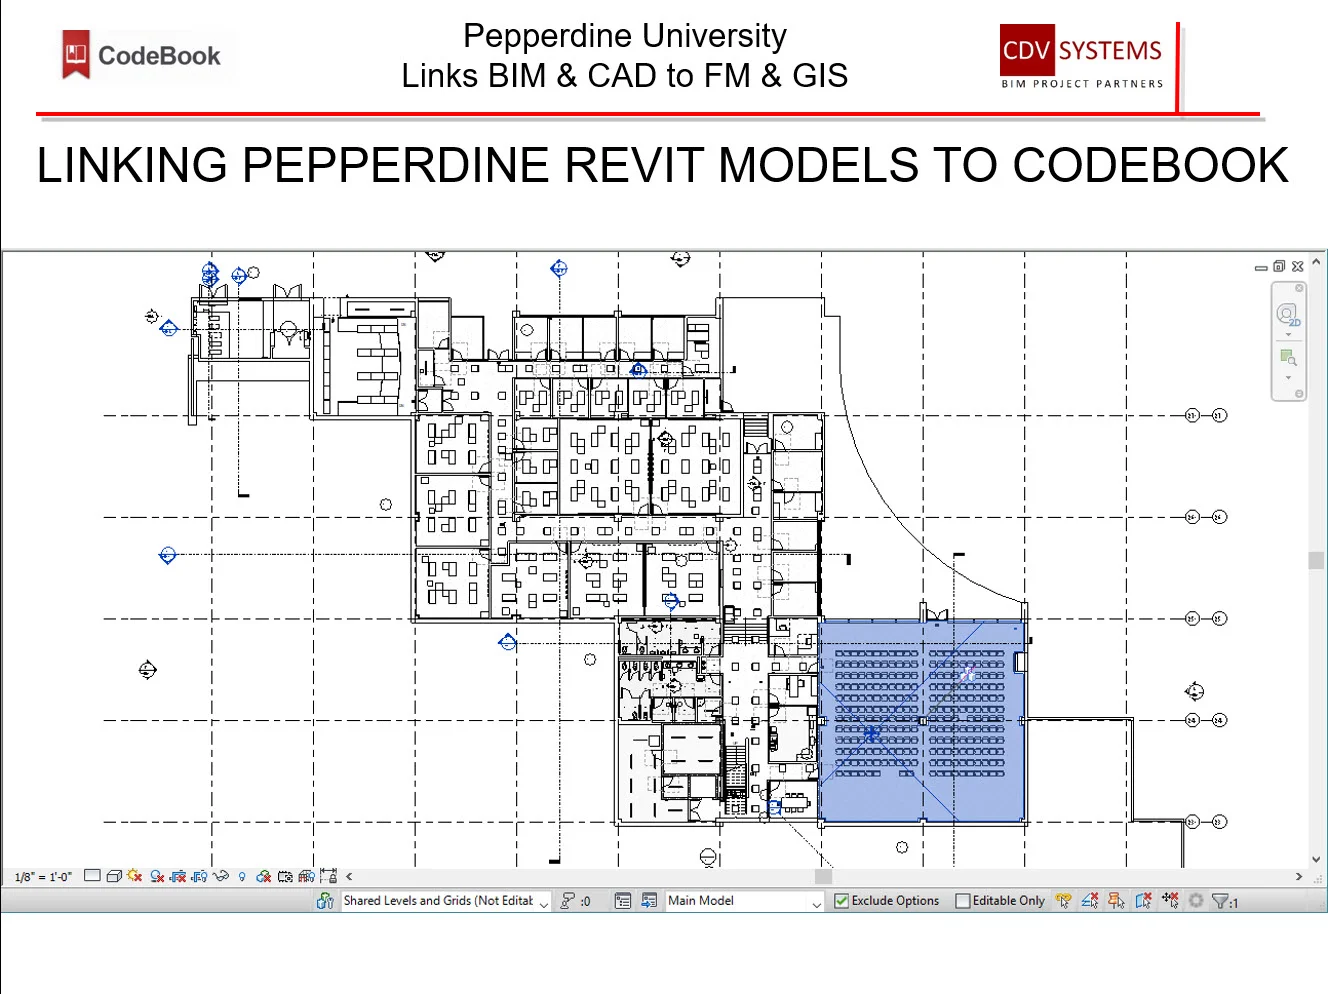This screenshot has height=994, width=1328.
Task: Close the navigation bar with top X
Action: 1299,288
